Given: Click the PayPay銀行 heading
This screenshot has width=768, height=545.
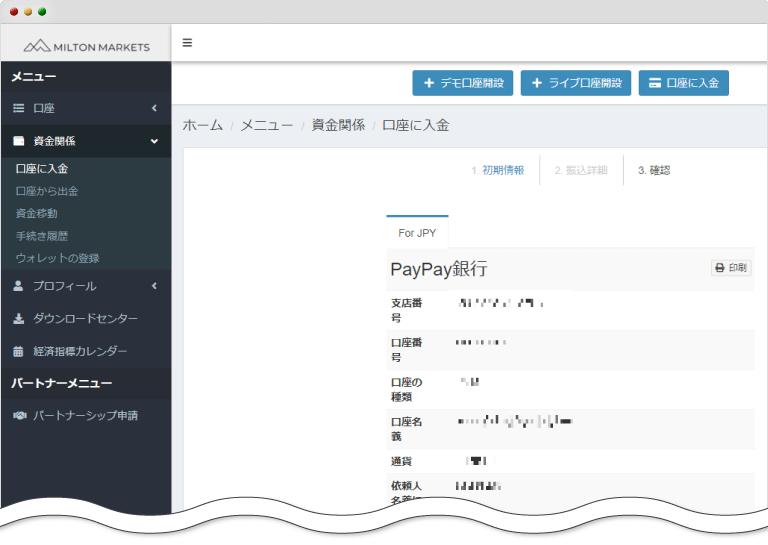Looking at the screenshot, I should click(x=439, y=269).
